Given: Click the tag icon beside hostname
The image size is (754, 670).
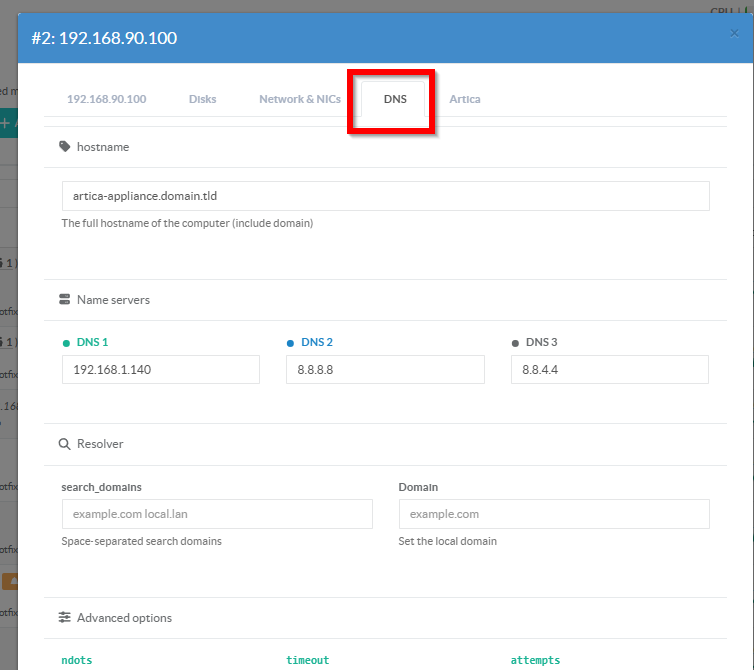Looking at the screenshot, I should tap(65, 147).
